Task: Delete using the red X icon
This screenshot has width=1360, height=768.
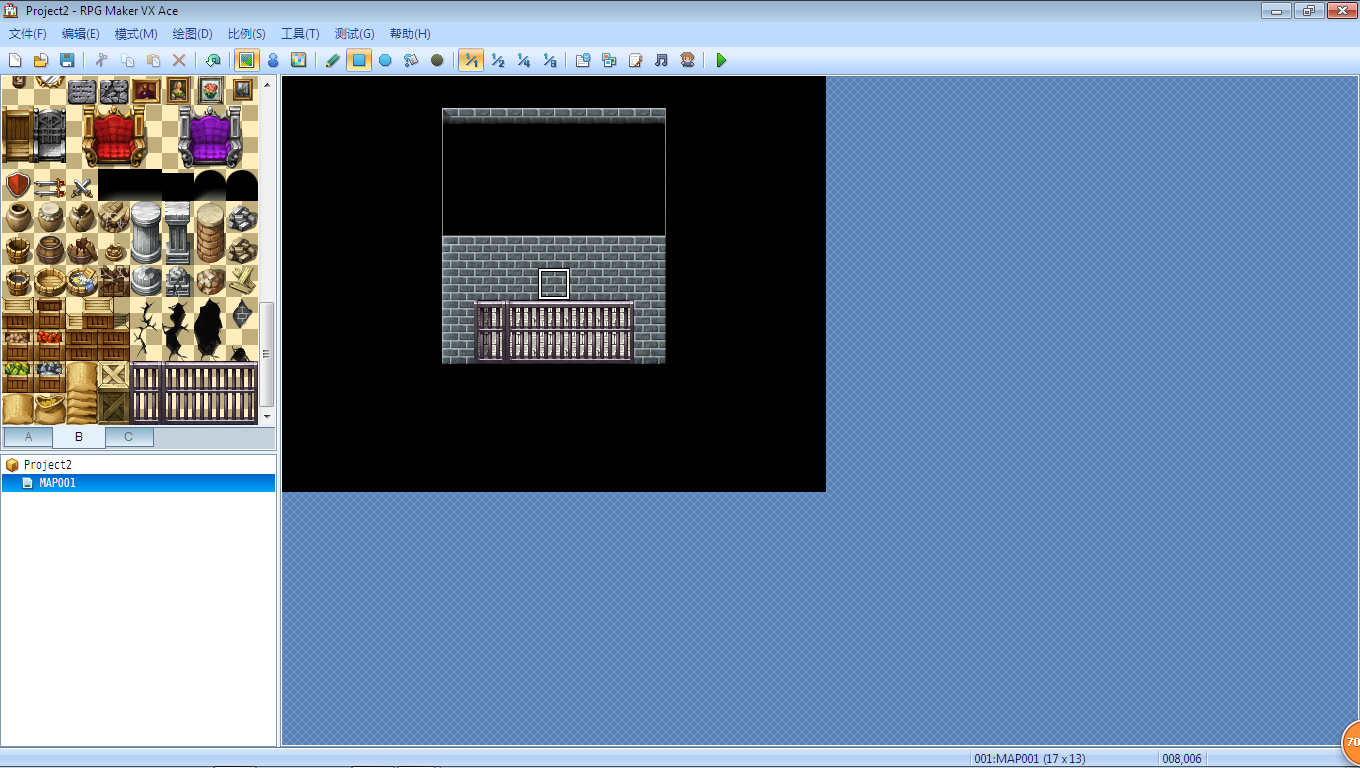Action: 179,60
